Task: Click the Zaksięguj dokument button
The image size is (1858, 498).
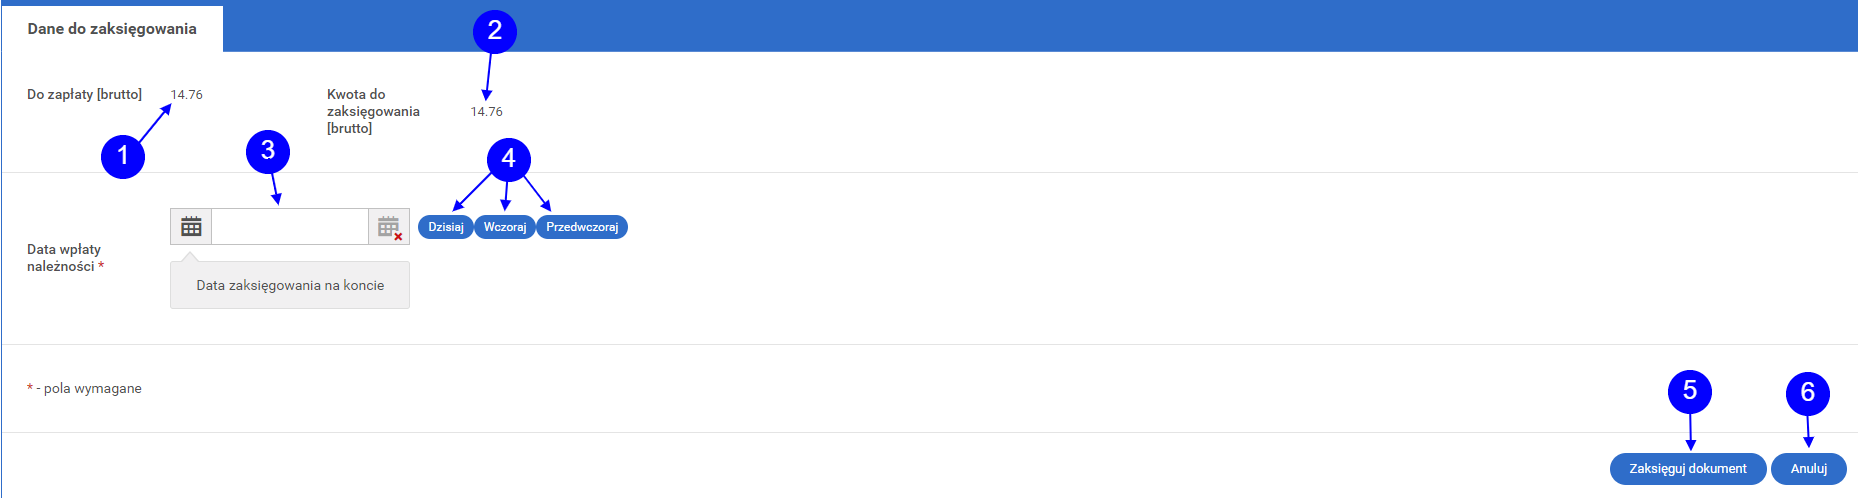Action: tap(1688, 469)
